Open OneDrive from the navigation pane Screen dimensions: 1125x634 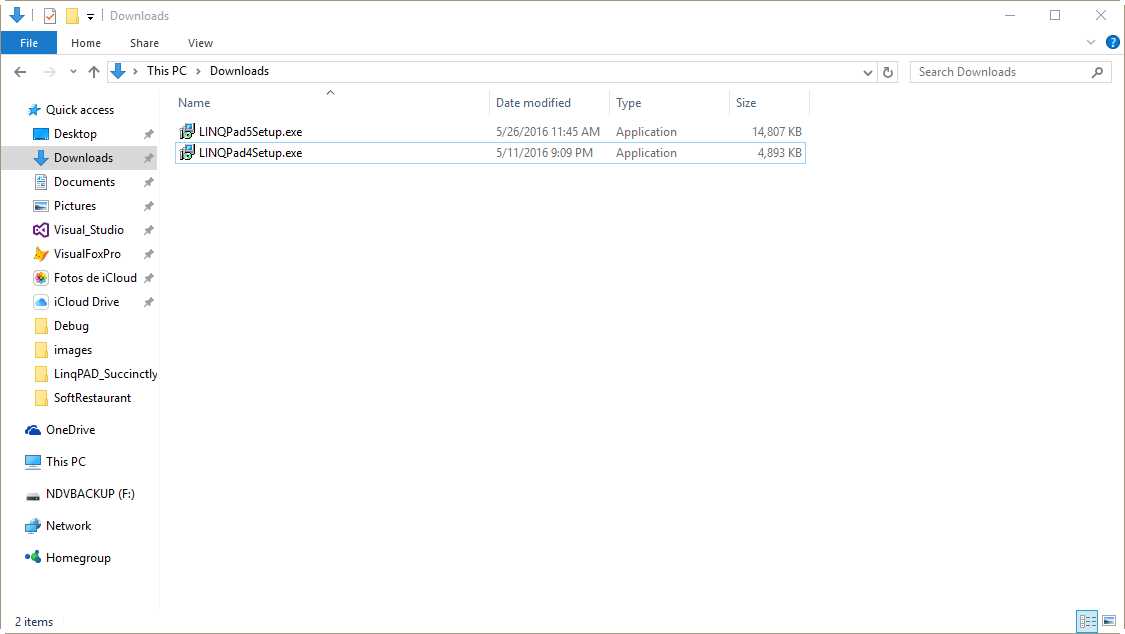pos(69,429)
